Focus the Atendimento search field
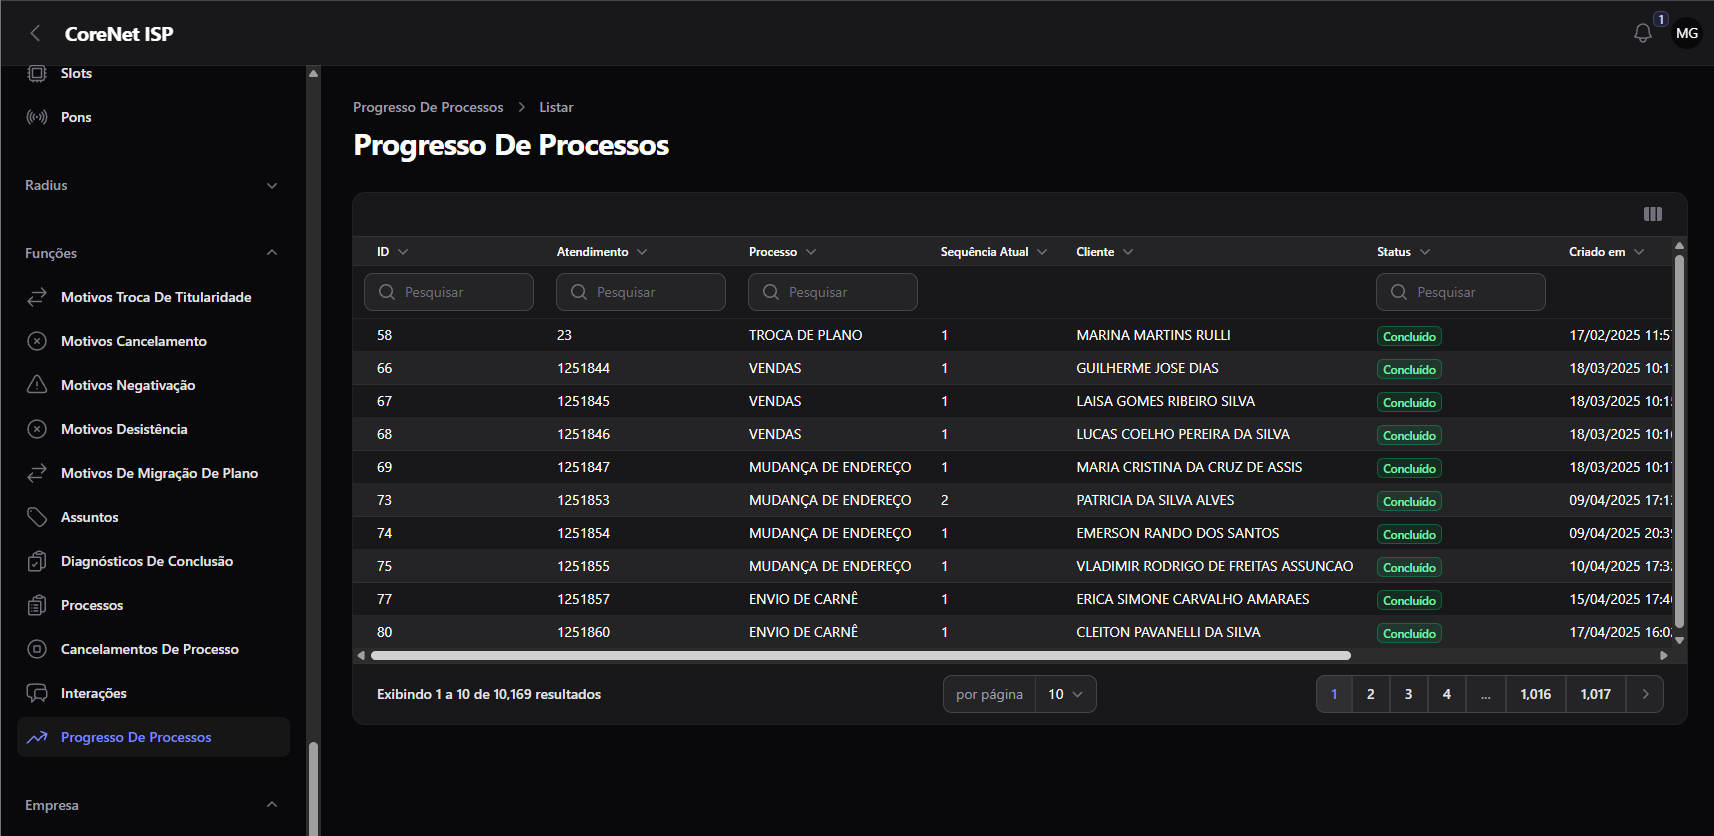Screen dimensions: 1714x836 click(x=641, y=292)
